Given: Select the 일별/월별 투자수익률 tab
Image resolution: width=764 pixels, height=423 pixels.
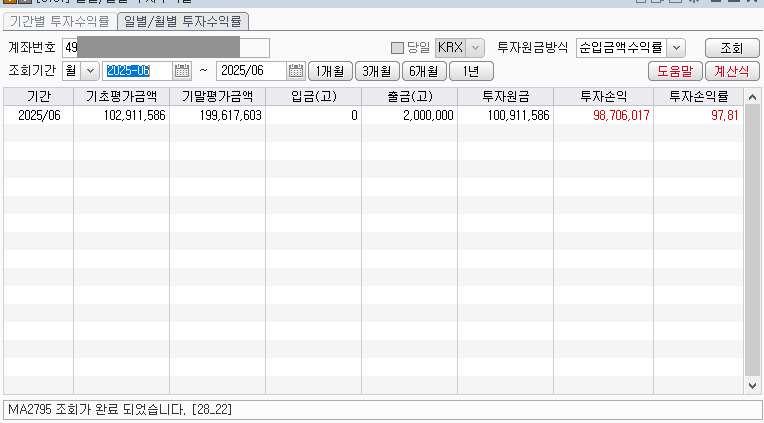Looking at the screenshot, I should 182,21.
